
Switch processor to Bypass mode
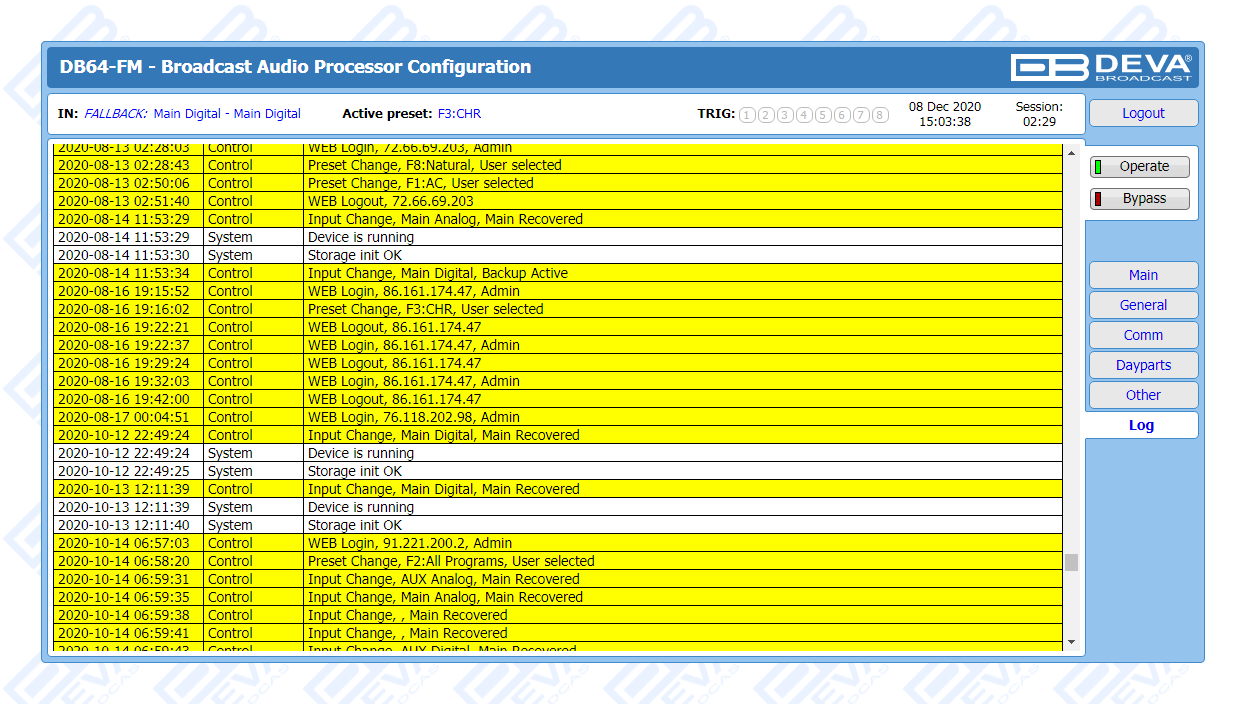pos(1140,199)
